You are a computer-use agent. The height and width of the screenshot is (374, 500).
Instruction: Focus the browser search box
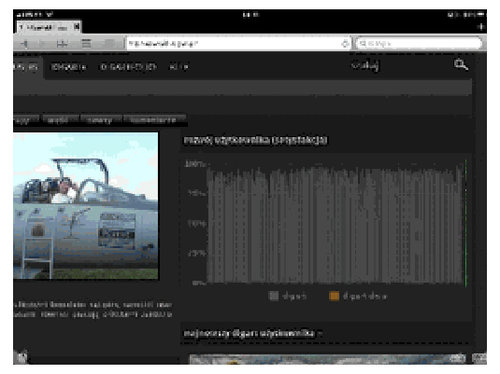coord(419,44)
